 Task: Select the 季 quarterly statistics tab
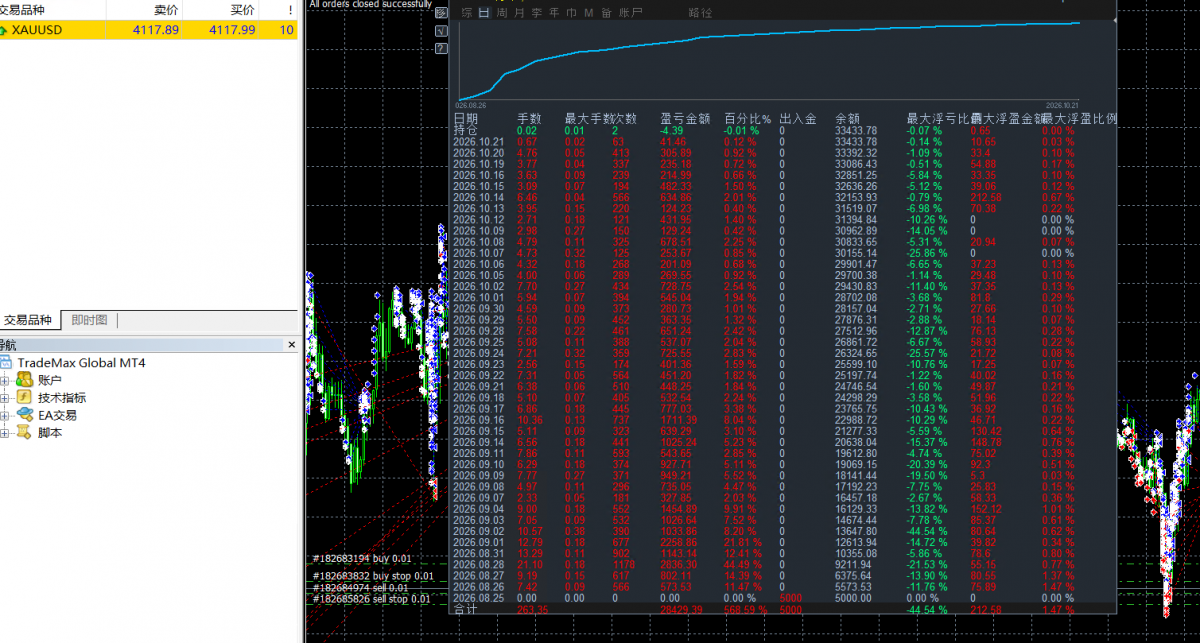pos(538,13)
